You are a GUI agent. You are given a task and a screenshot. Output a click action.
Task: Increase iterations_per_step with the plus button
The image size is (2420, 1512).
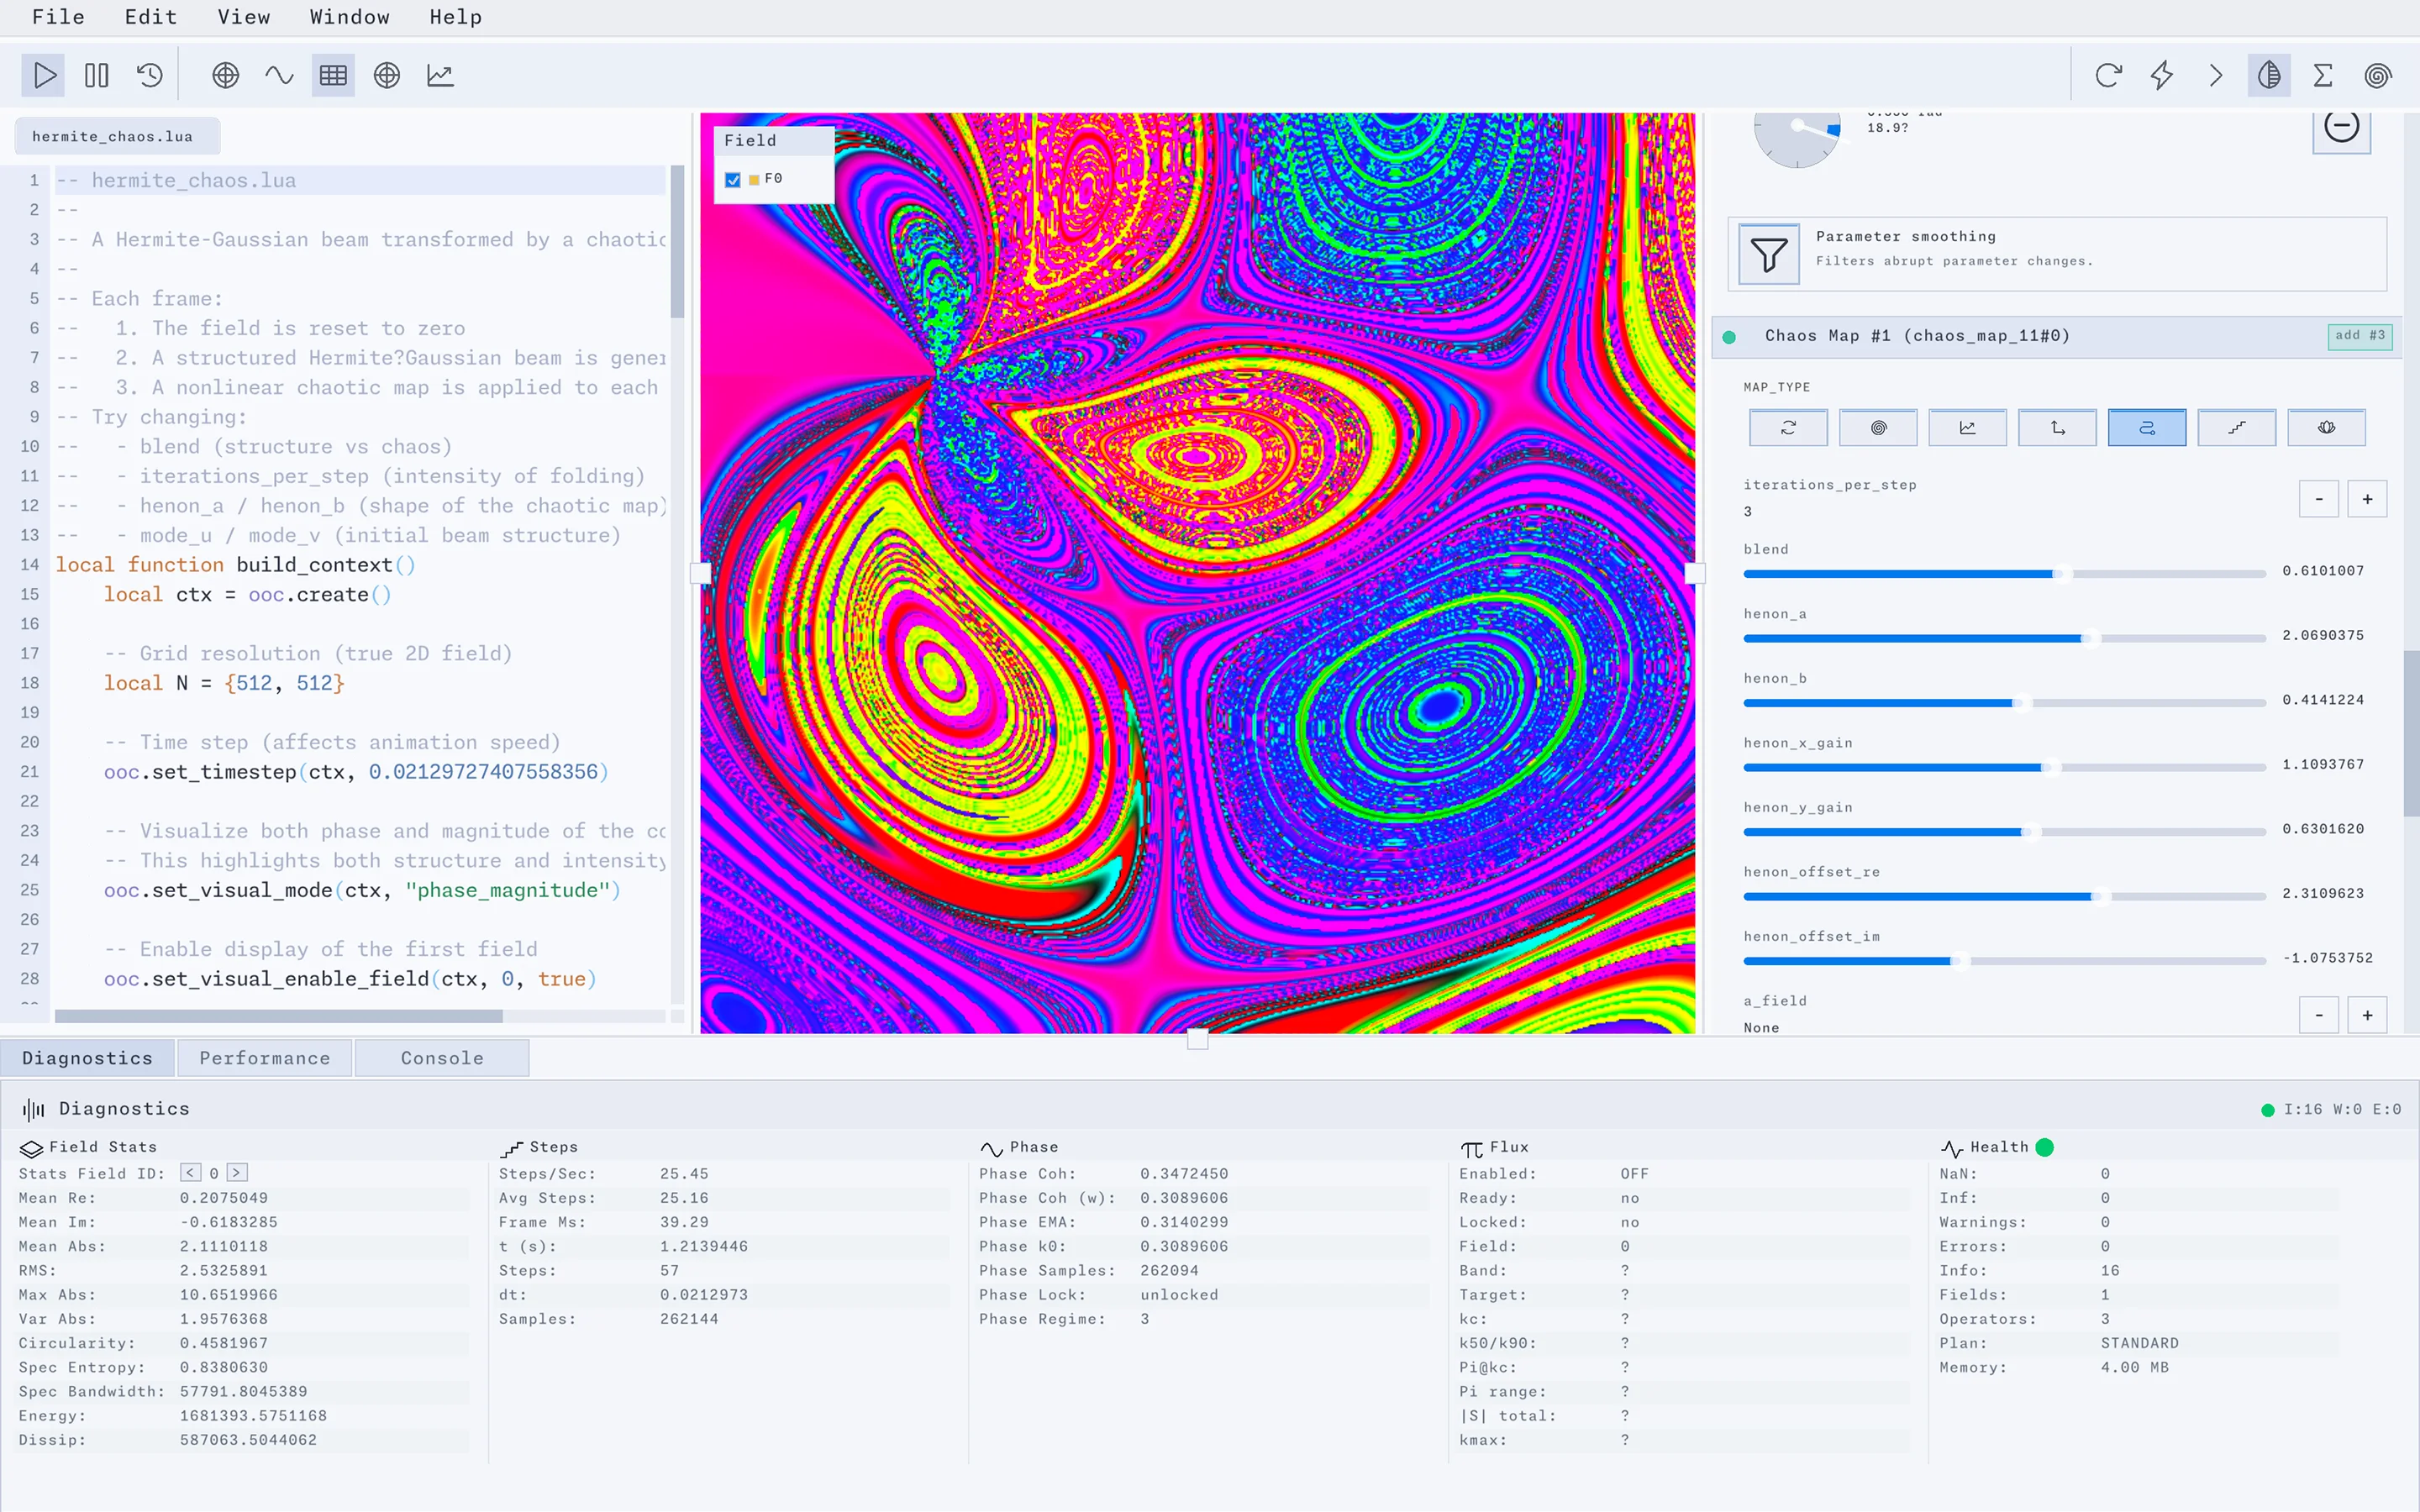coord(2367,499)
